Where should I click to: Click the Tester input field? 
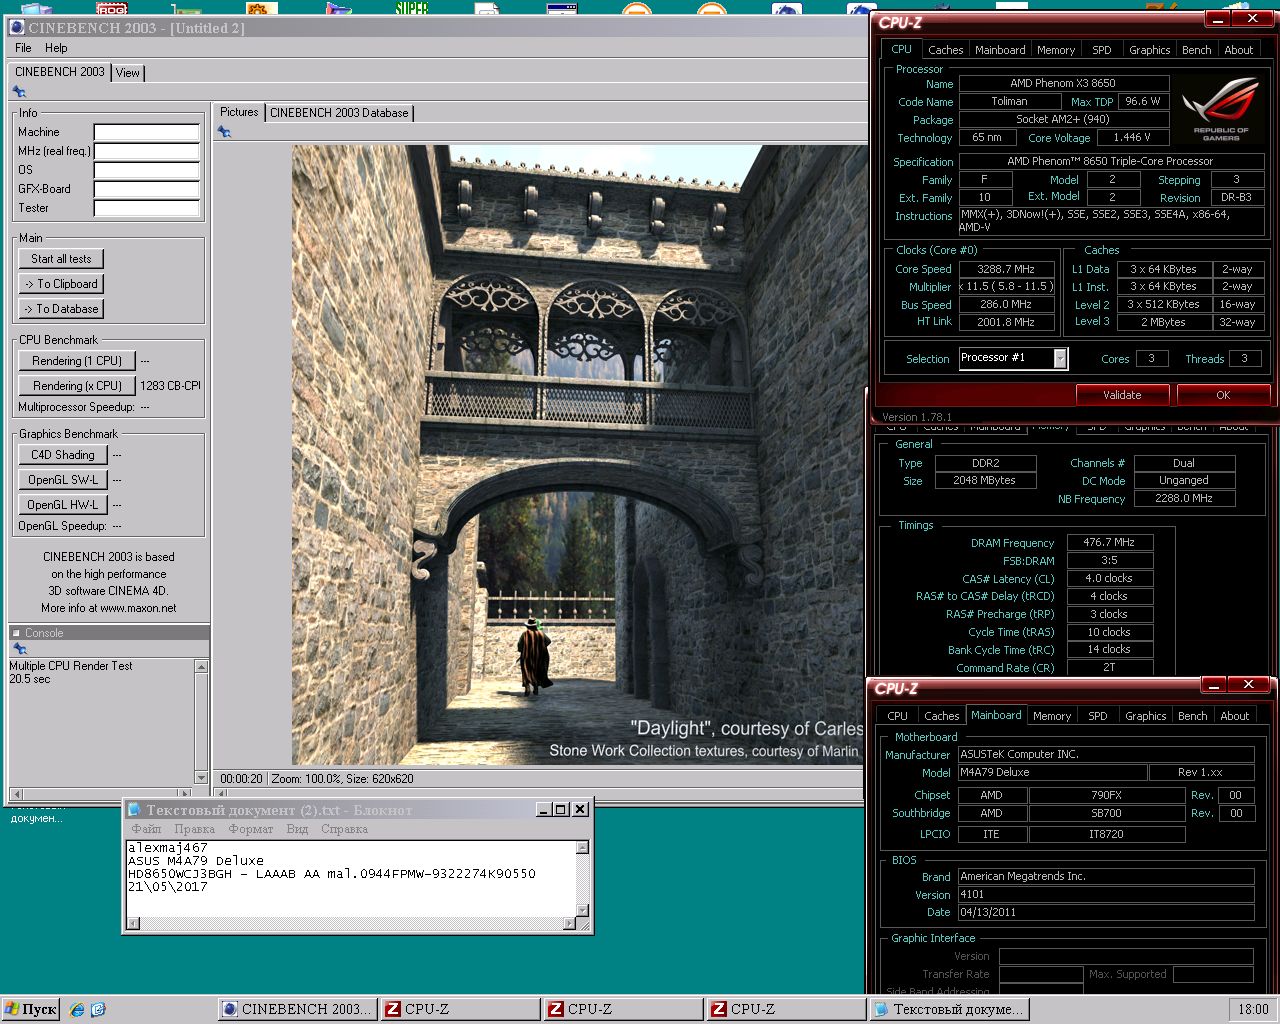point(147,208)
